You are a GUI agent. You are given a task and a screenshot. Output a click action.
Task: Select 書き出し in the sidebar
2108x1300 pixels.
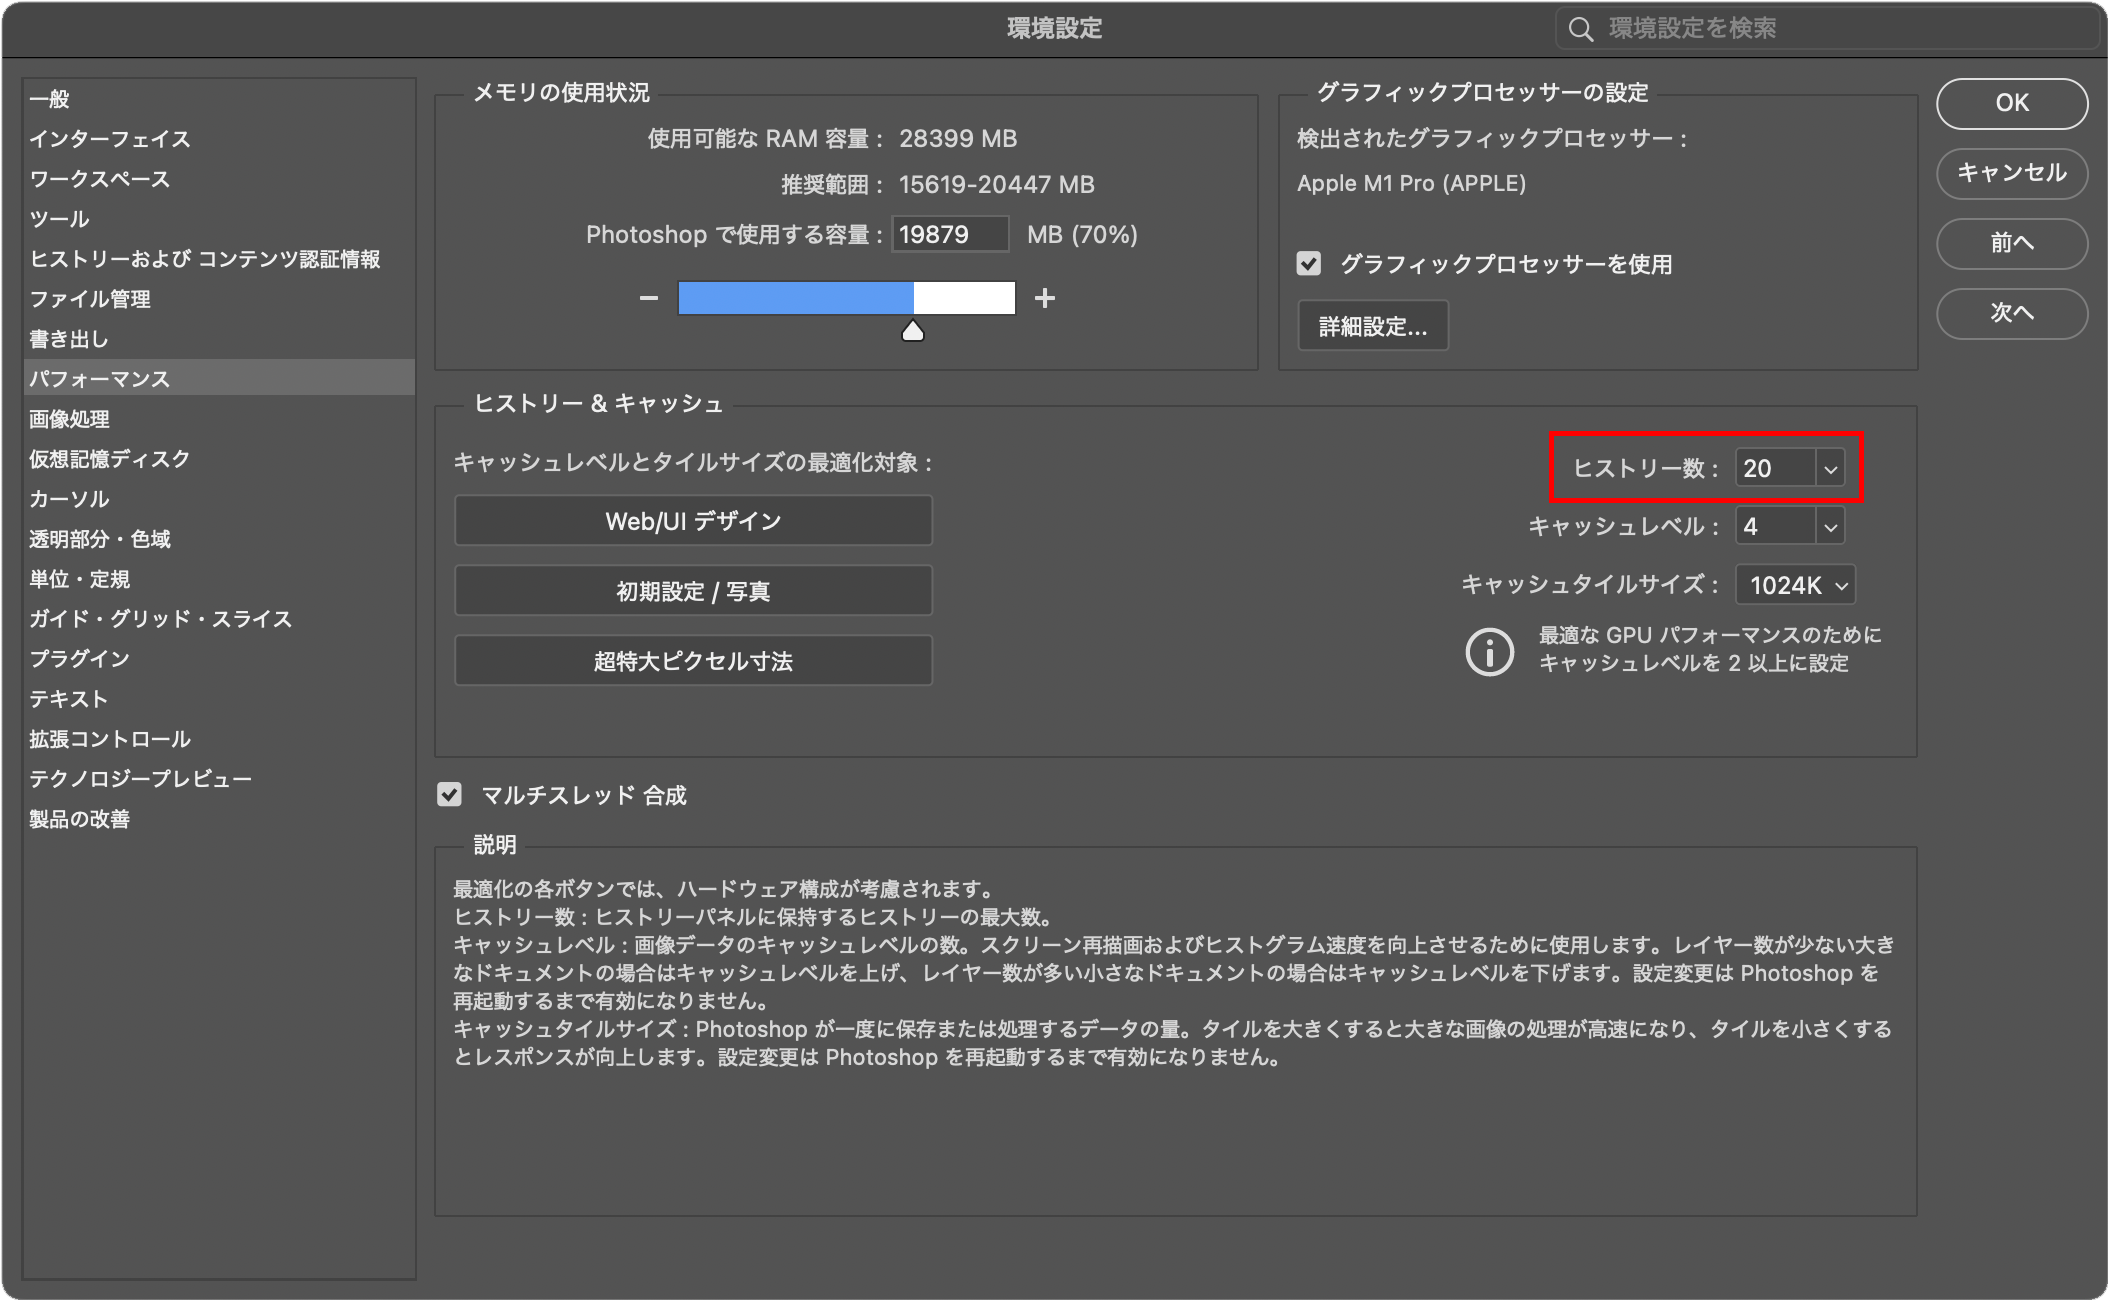click(218, 339)
